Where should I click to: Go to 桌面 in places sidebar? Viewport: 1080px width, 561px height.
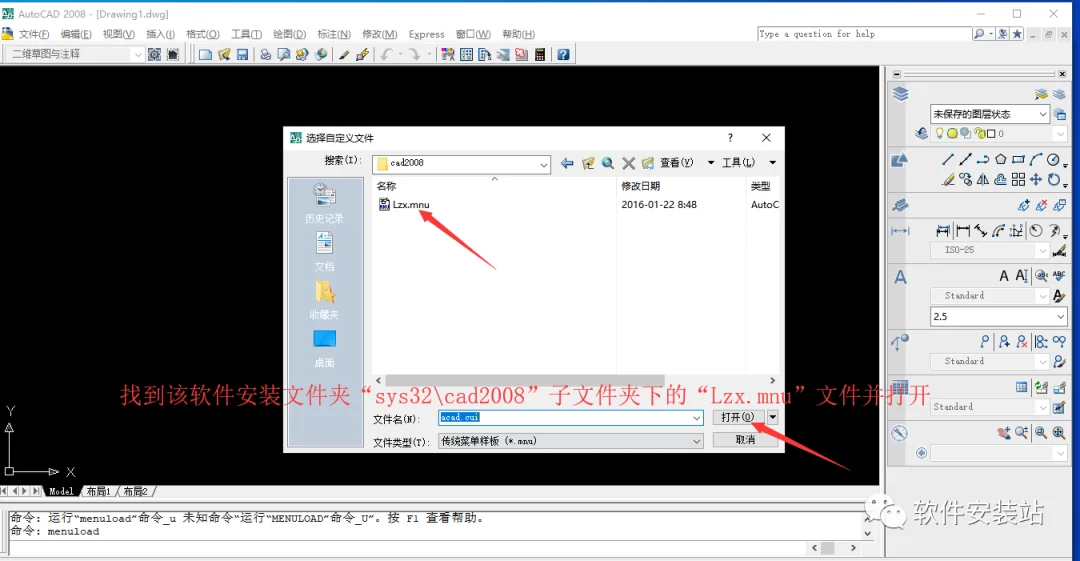tap(324, 349)
